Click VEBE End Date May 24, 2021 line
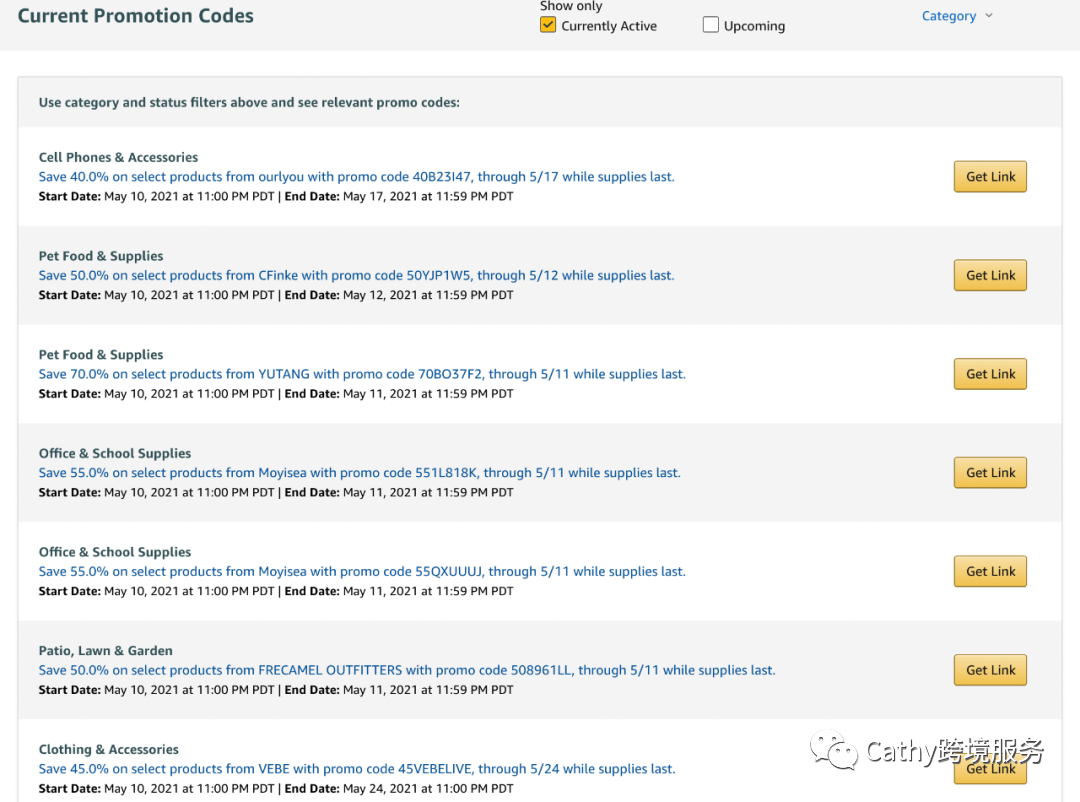This screenshot has width=1080, height=802. [x=276, y=788]
